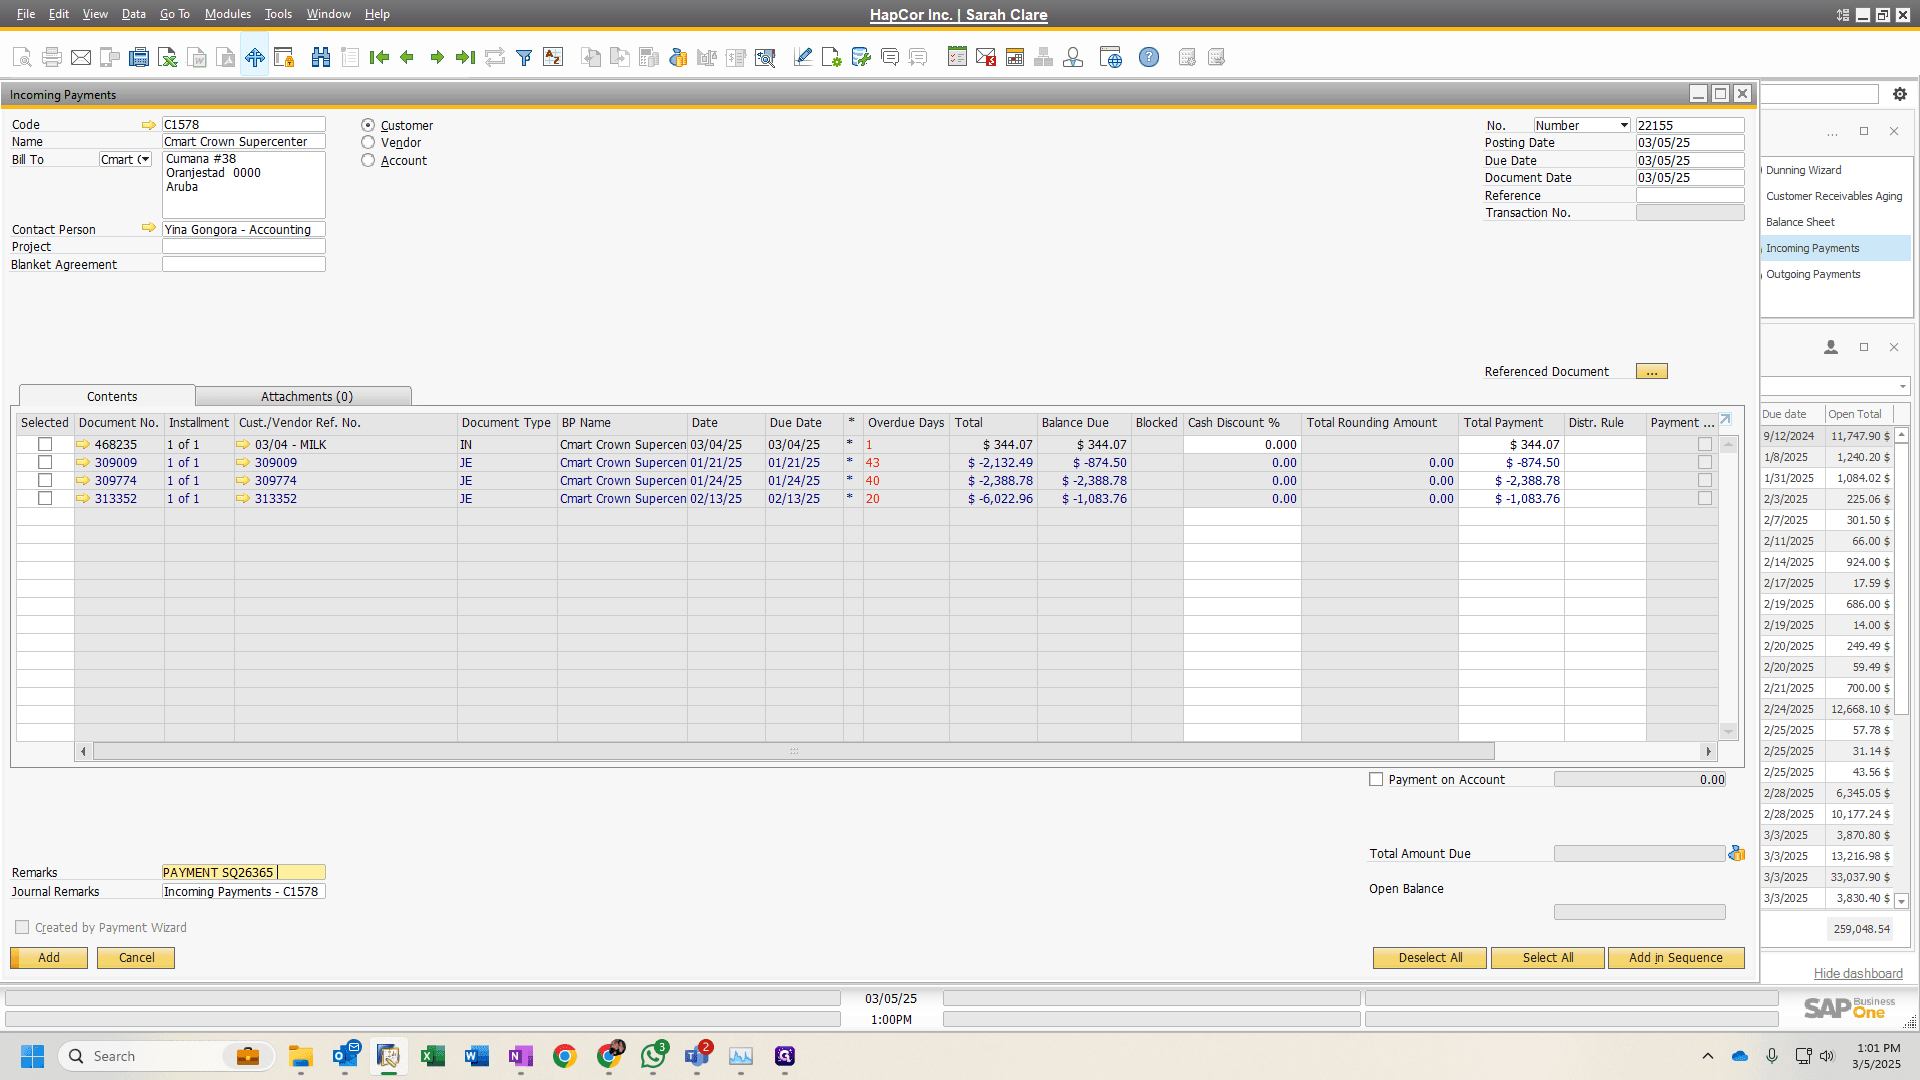Export to Excel toolbar icon
Viewport: 1920px width, 1080px height.
coord(168,57)
